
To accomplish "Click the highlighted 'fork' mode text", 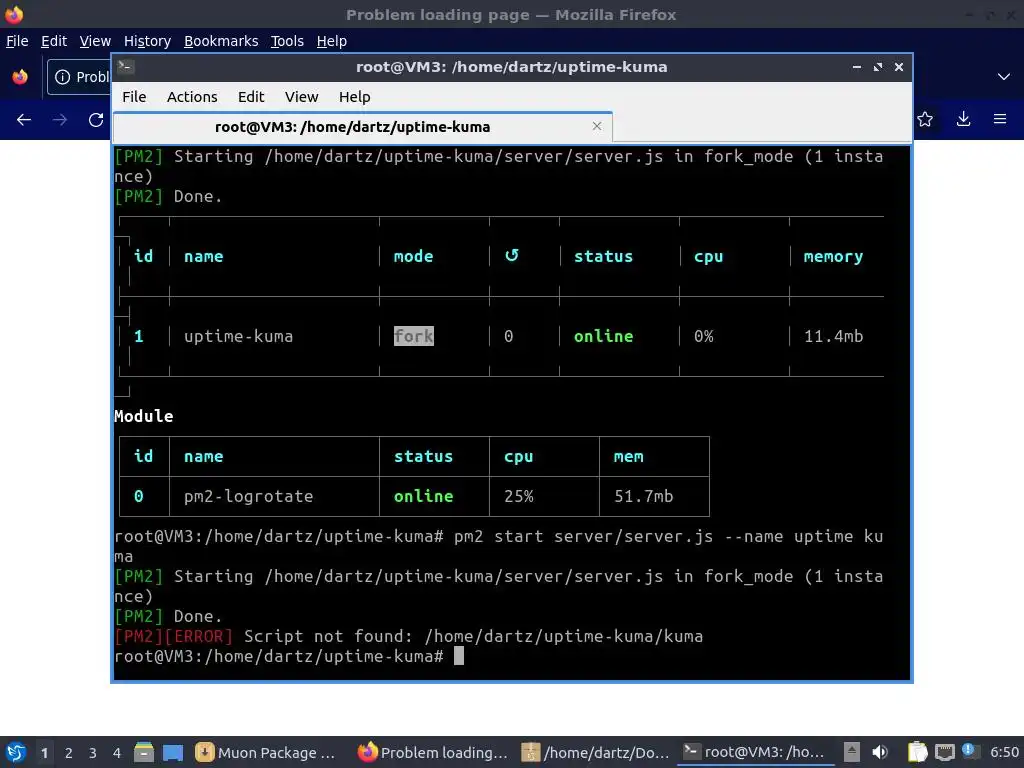I will pyautogui.click(x=413, y=336).
